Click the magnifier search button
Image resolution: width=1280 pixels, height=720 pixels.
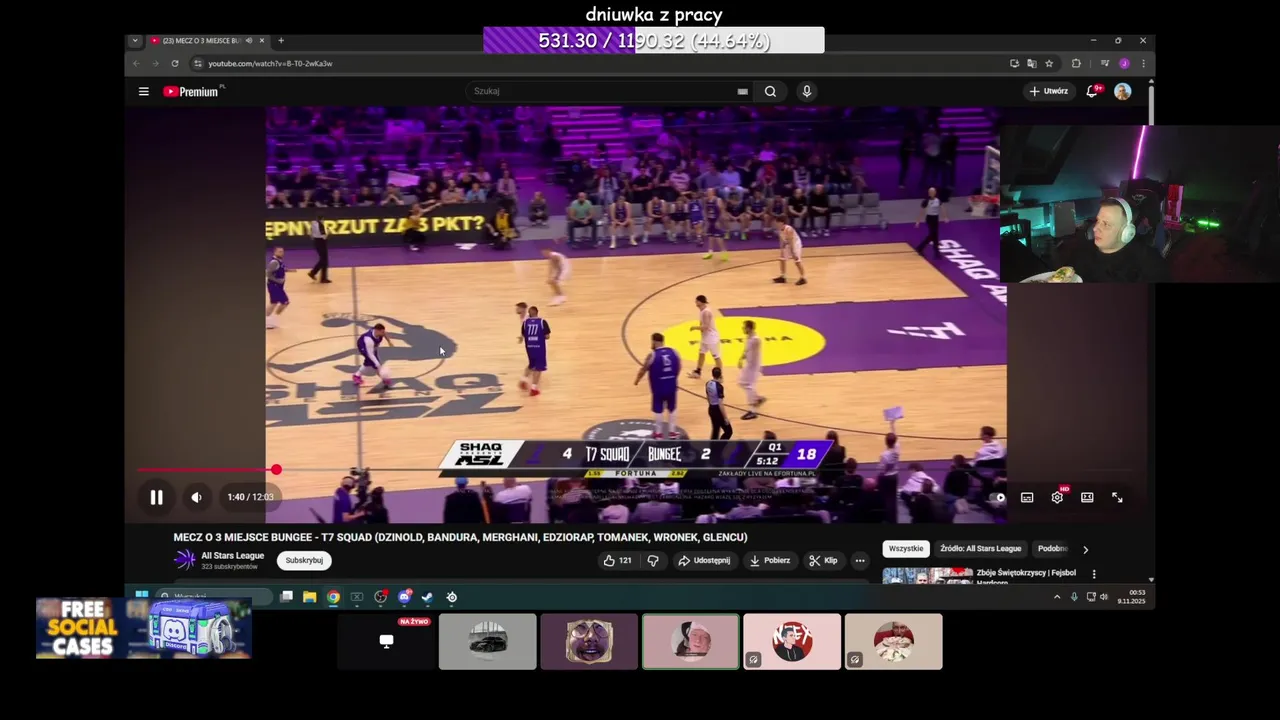pyautogui.click(x=770, y=91)
